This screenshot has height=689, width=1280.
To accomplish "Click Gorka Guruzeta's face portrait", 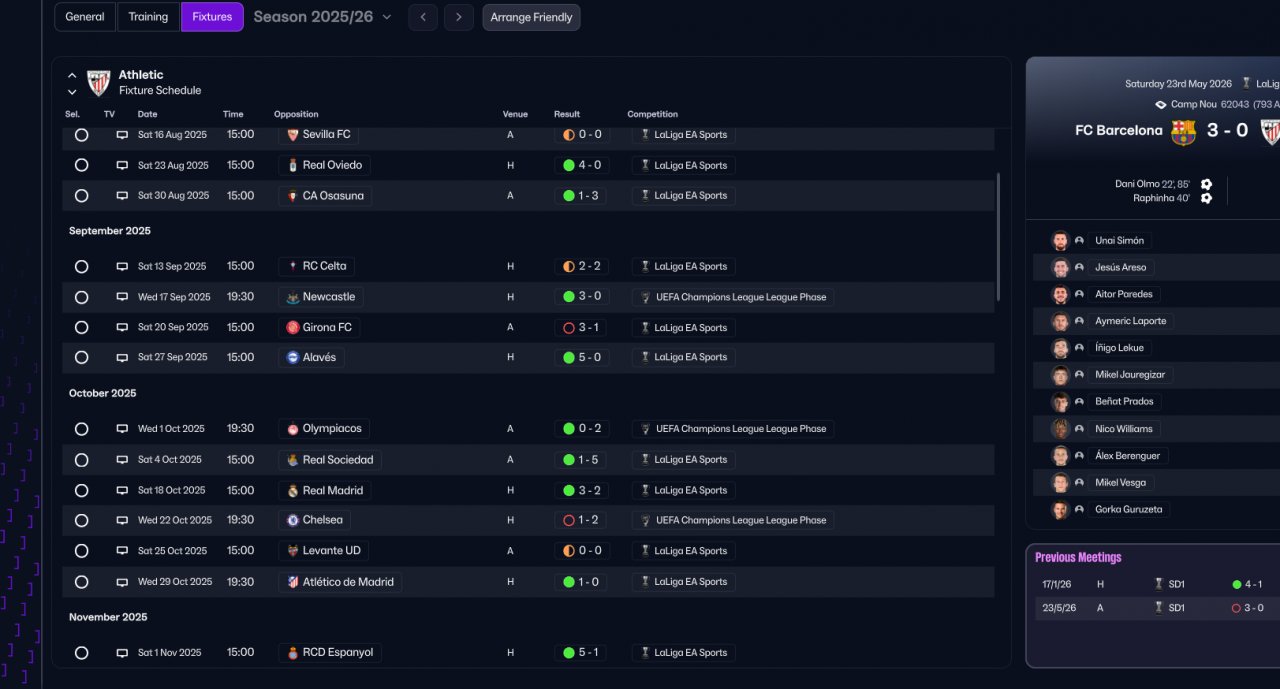I will 1060,510.
